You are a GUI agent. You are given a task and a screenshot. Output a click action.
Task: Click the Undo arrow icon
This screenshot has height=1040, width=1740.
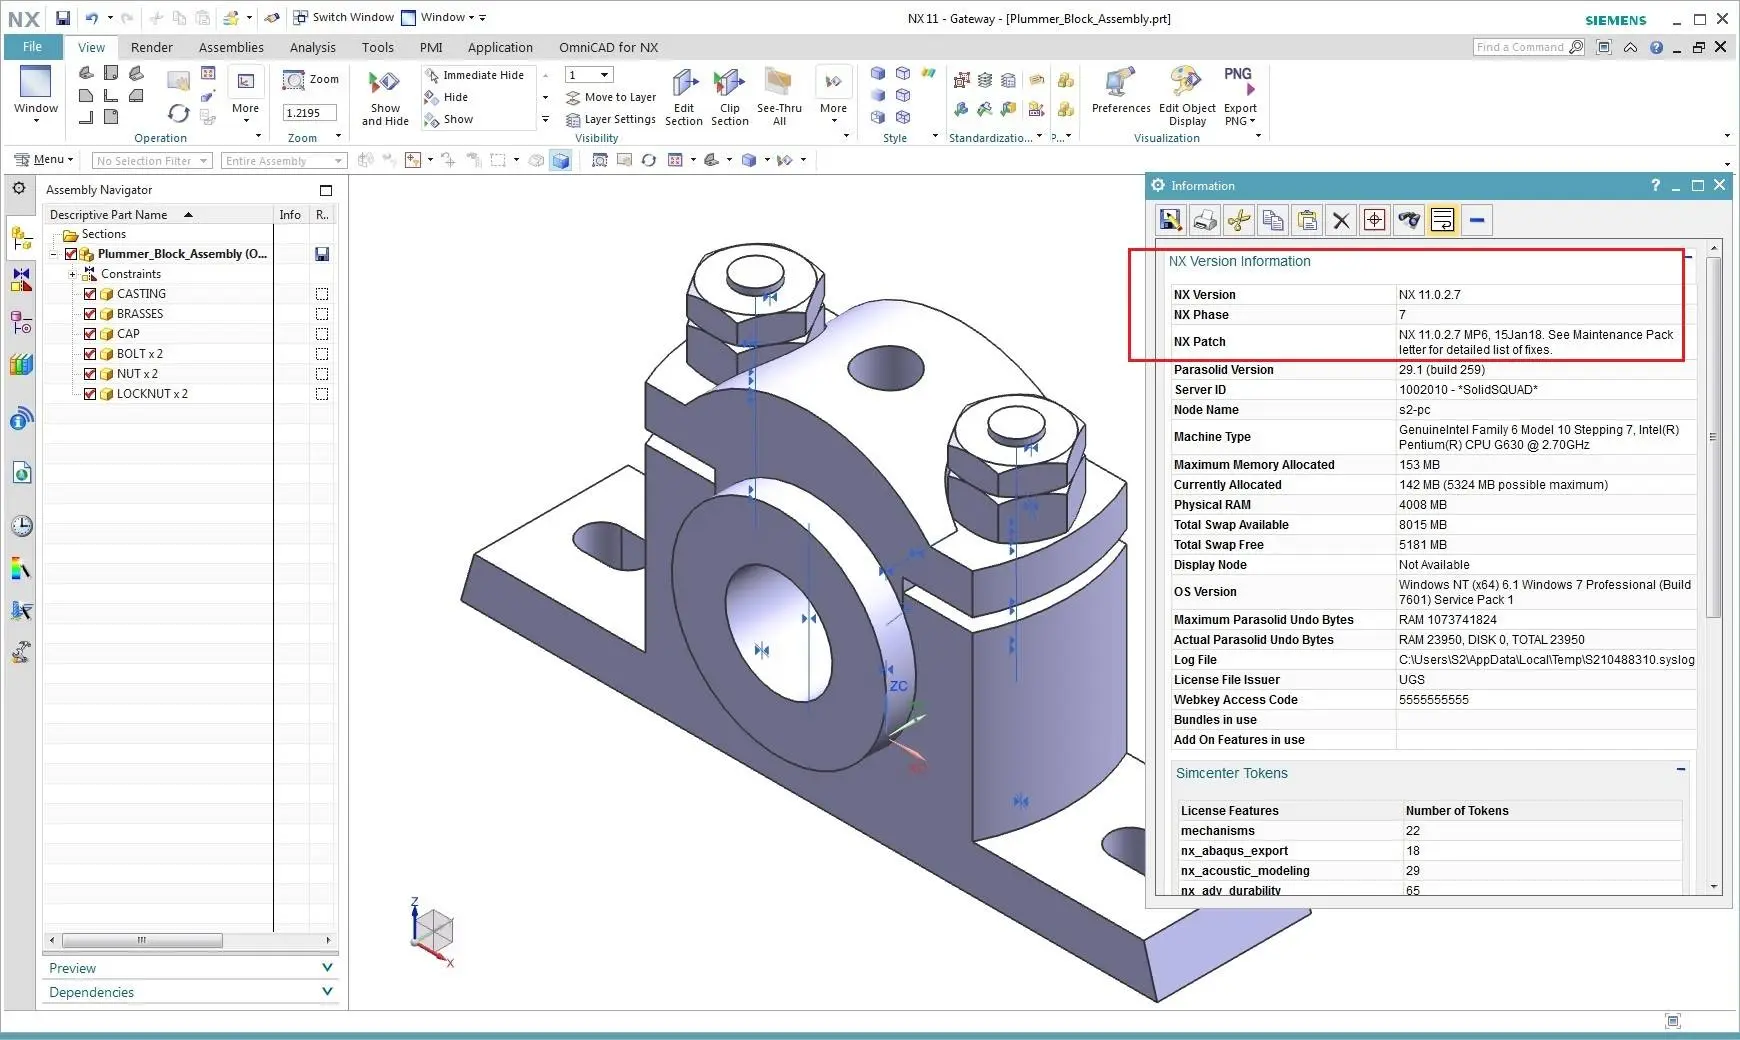[x=92, y=18]
